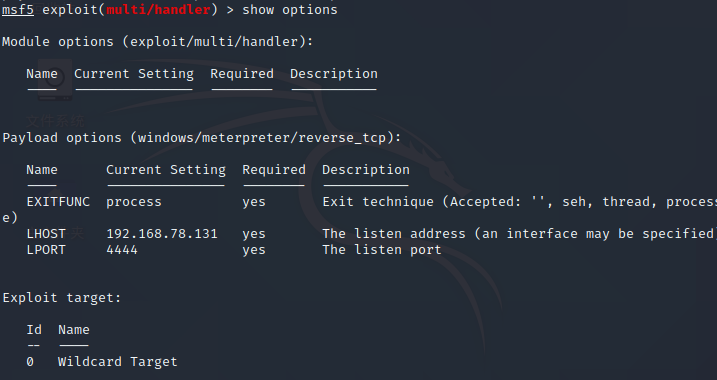Viewport: 717px width, 380px height.
Task: Click the 'Module options (exploit/multi/handler):' heading
Action: (x=158, y=42)
